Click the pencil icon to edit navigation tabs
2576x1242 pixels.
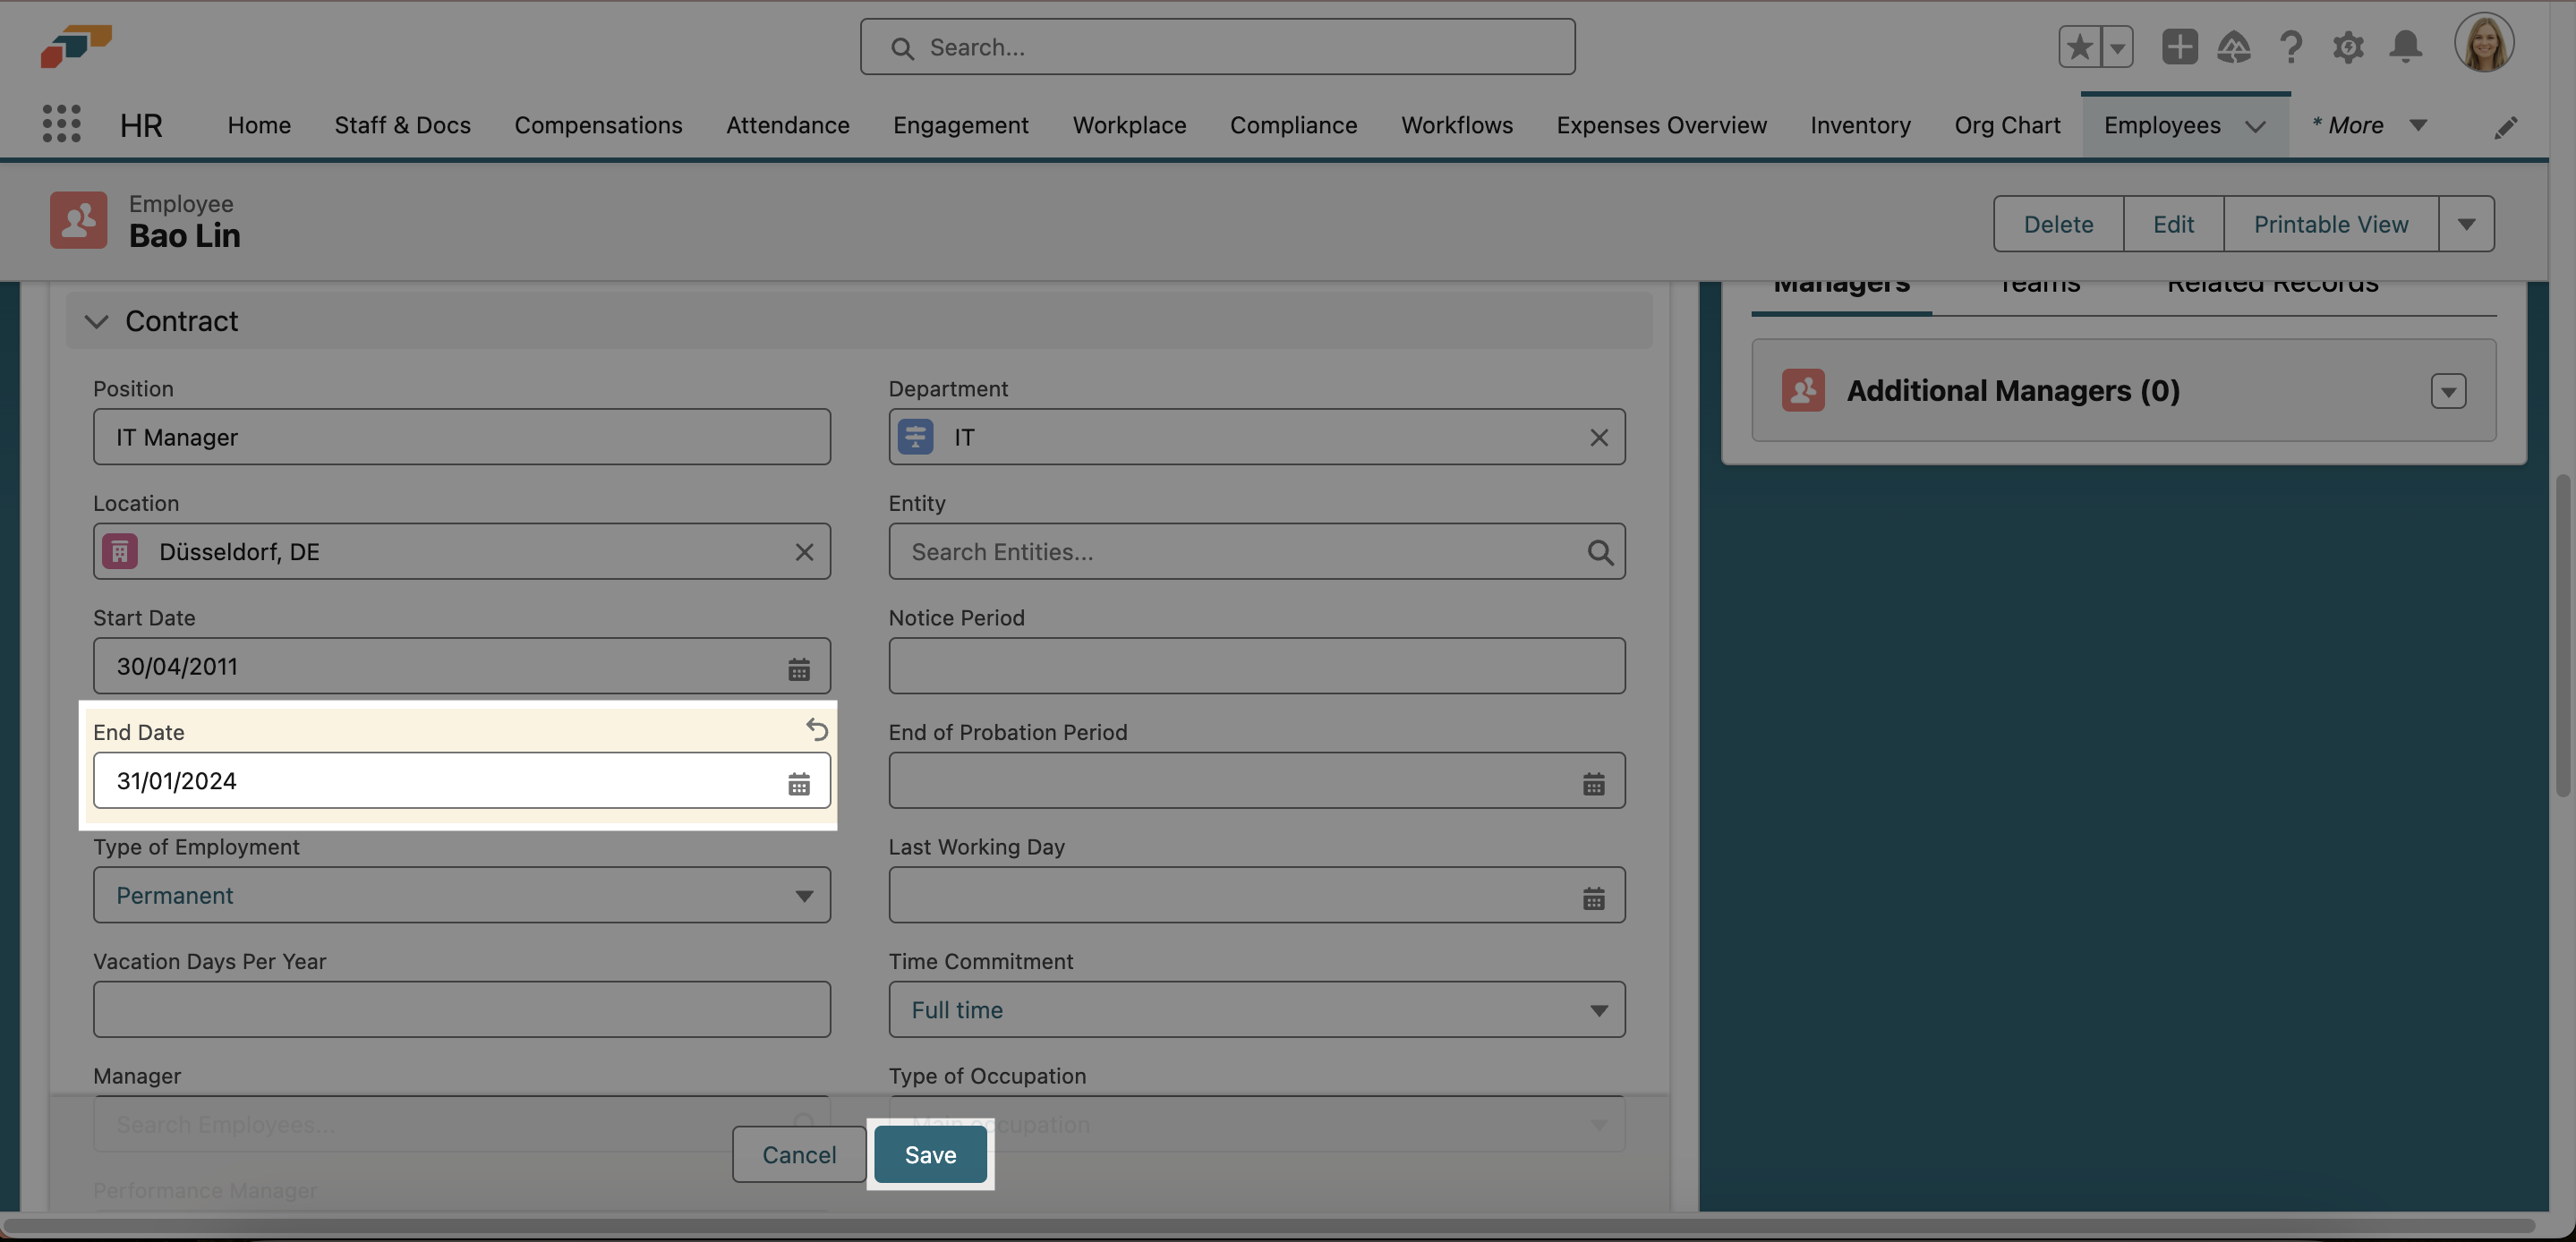[x=2507, y=126]
